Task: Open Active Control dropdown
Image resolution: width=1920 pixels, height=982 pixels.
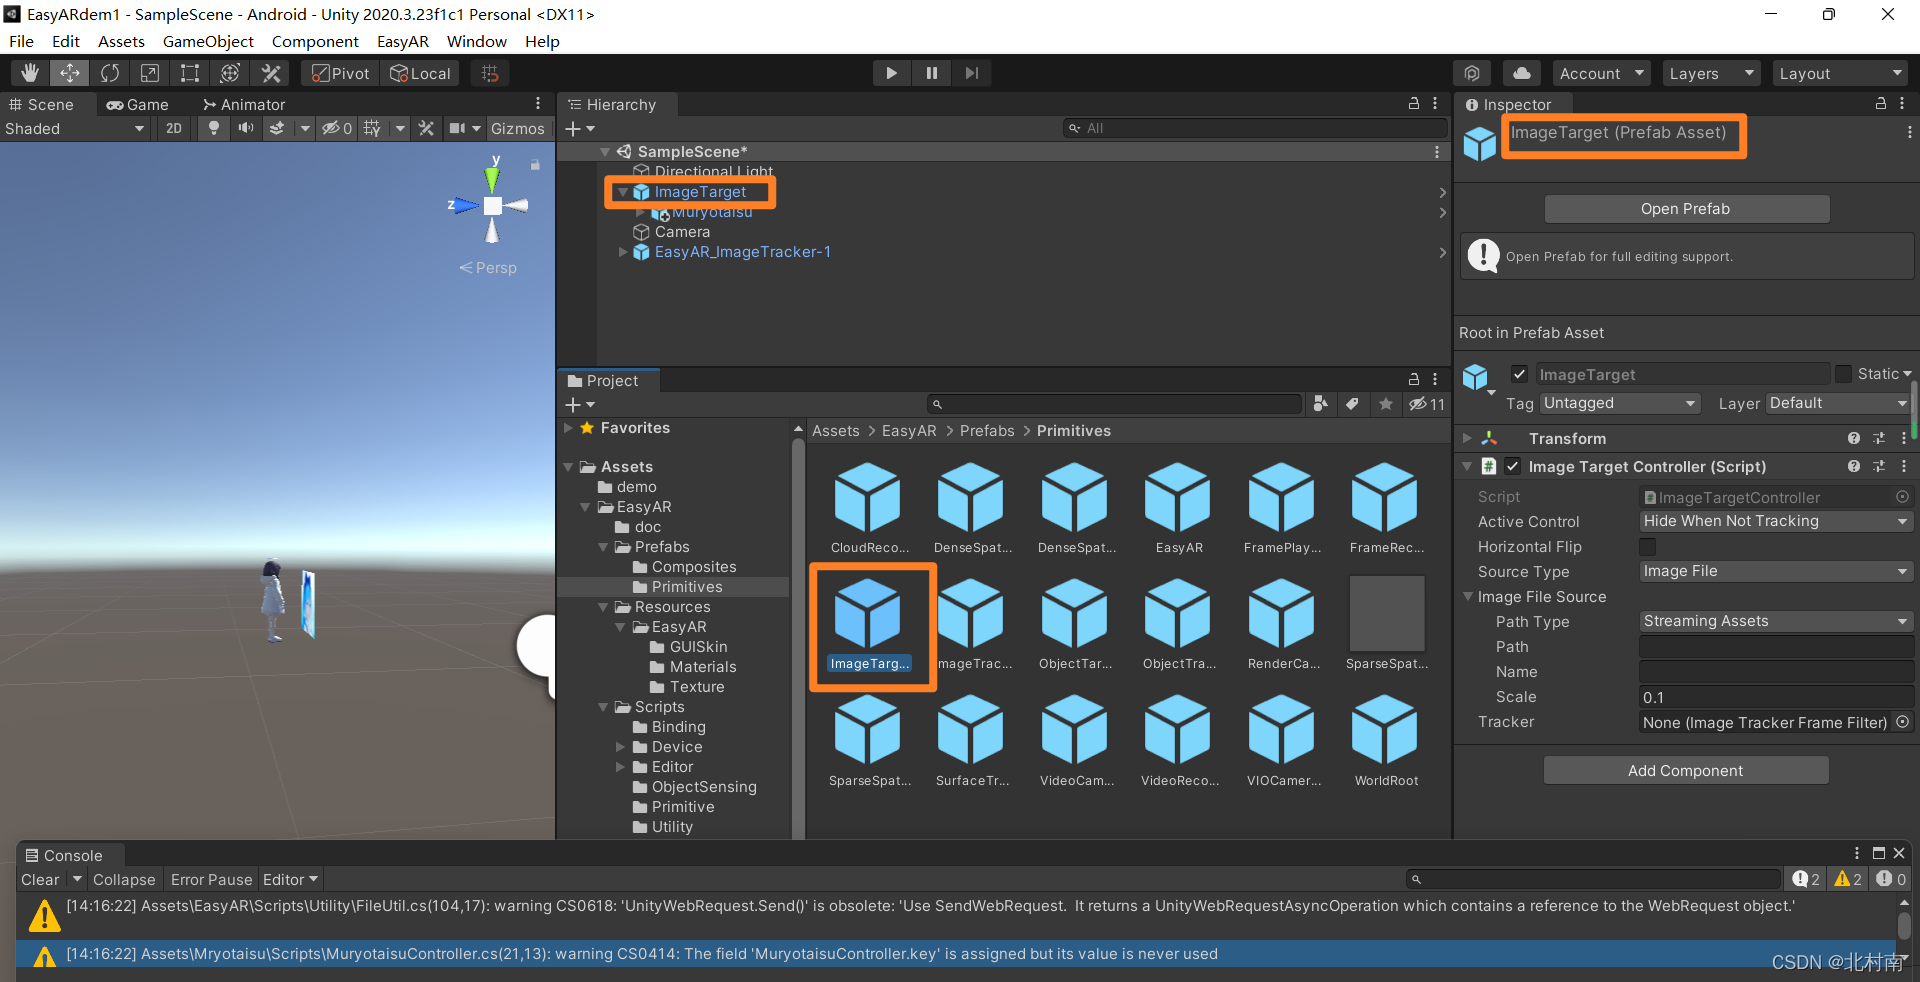Action: (1775, 521)
